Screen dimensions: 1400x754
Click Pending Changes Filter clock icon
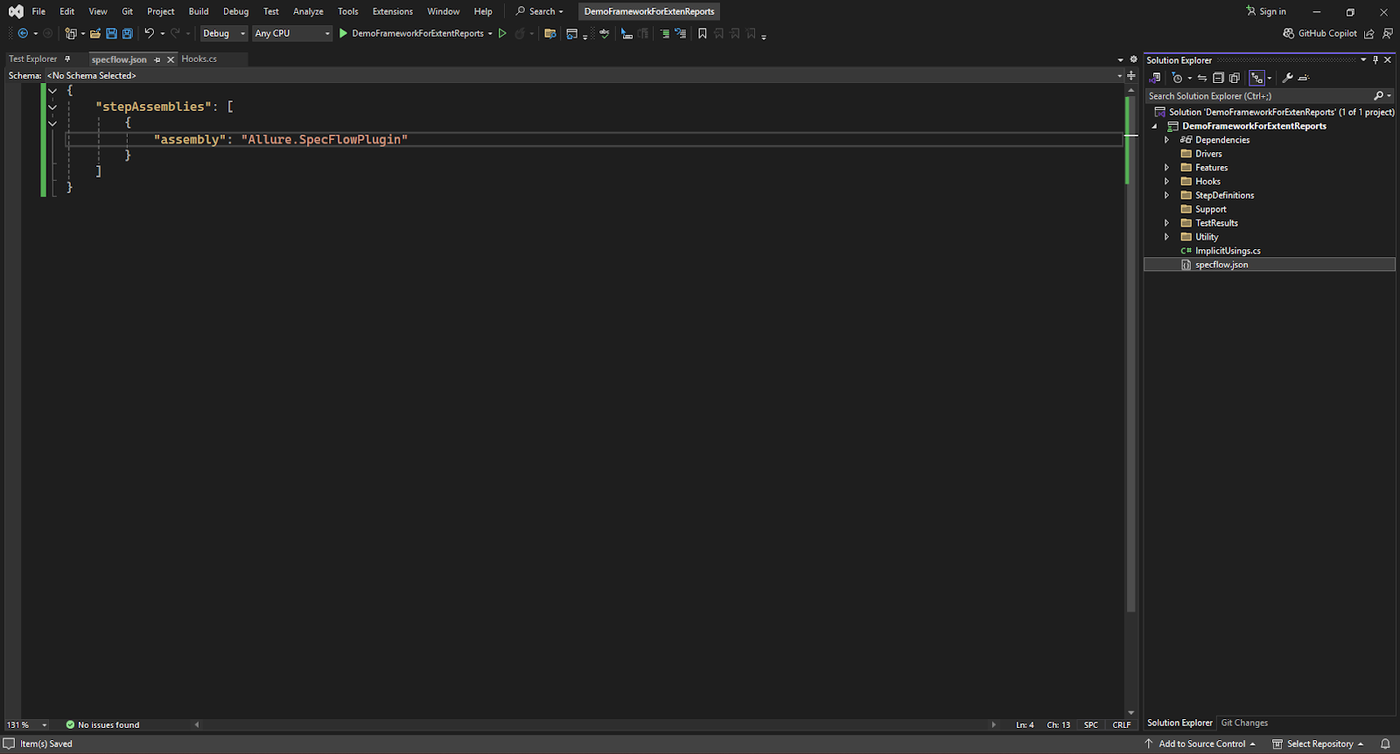1177,77
